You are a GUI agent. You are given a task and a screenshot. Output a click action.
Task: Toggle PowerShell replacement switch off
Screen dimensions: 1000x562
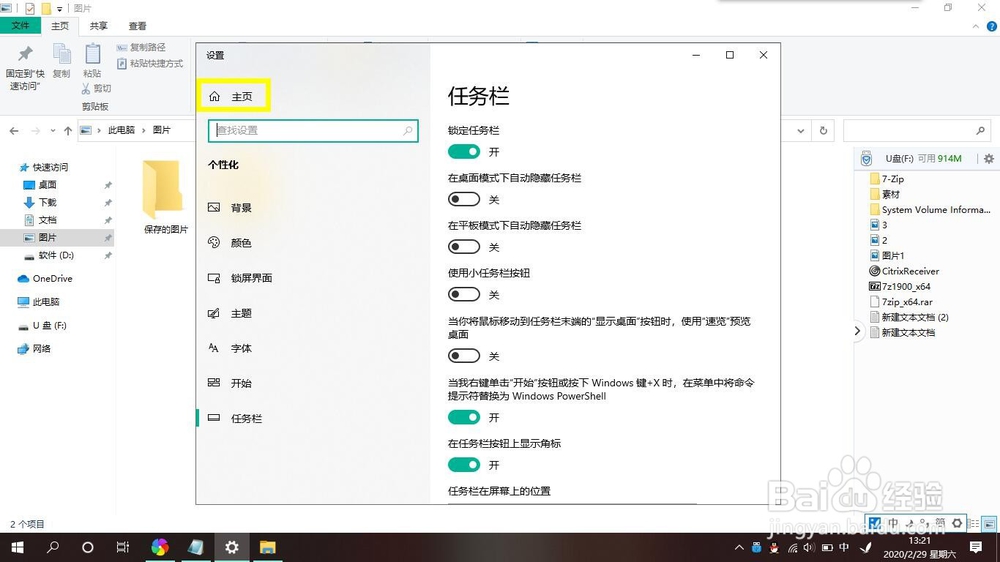pyautogui.click(x=464, y=417)
